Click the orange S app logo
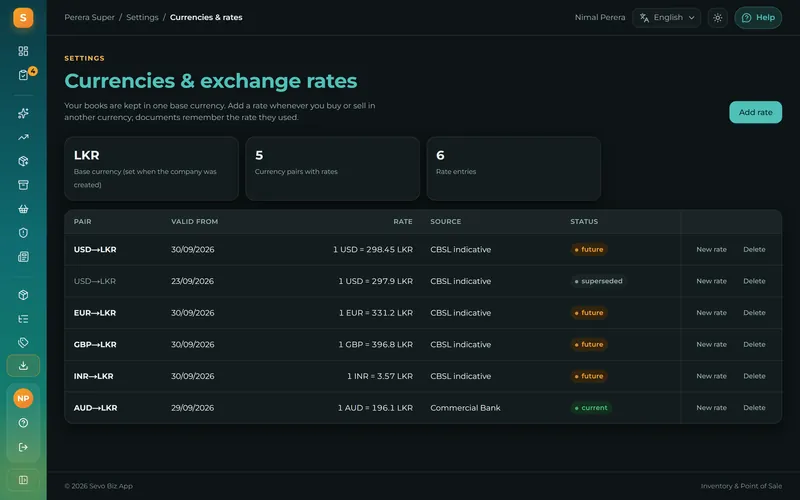The height and width of the screenshot is (500, 800). [x=23, y=18]
